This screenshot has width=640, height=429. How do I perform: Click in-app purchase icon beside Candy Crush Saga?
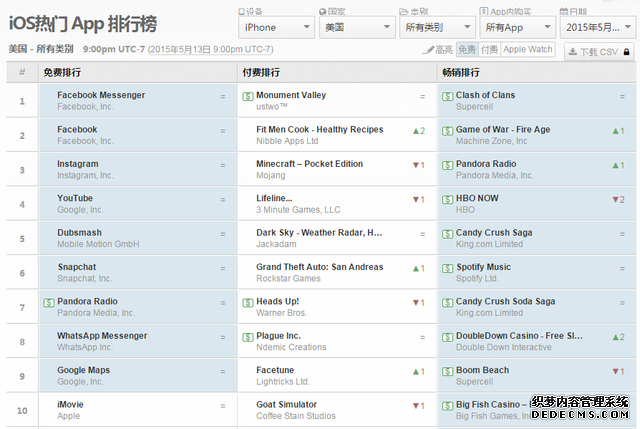point(447,234)
